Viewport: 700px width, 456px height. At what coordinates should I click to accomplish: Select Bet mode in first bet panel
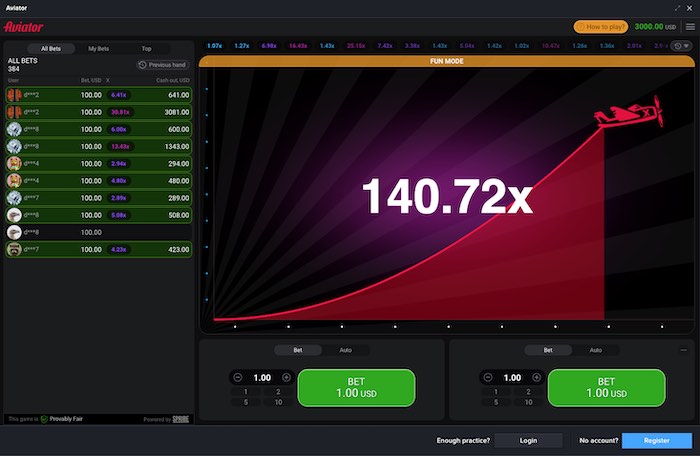pyautogui.click(x=298, y=350)
